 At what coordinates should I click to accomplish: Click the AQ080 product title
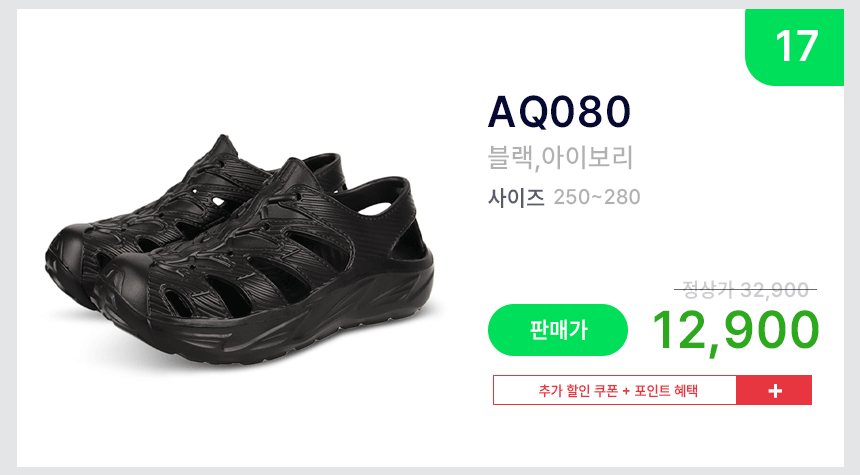tap(559, 112)
